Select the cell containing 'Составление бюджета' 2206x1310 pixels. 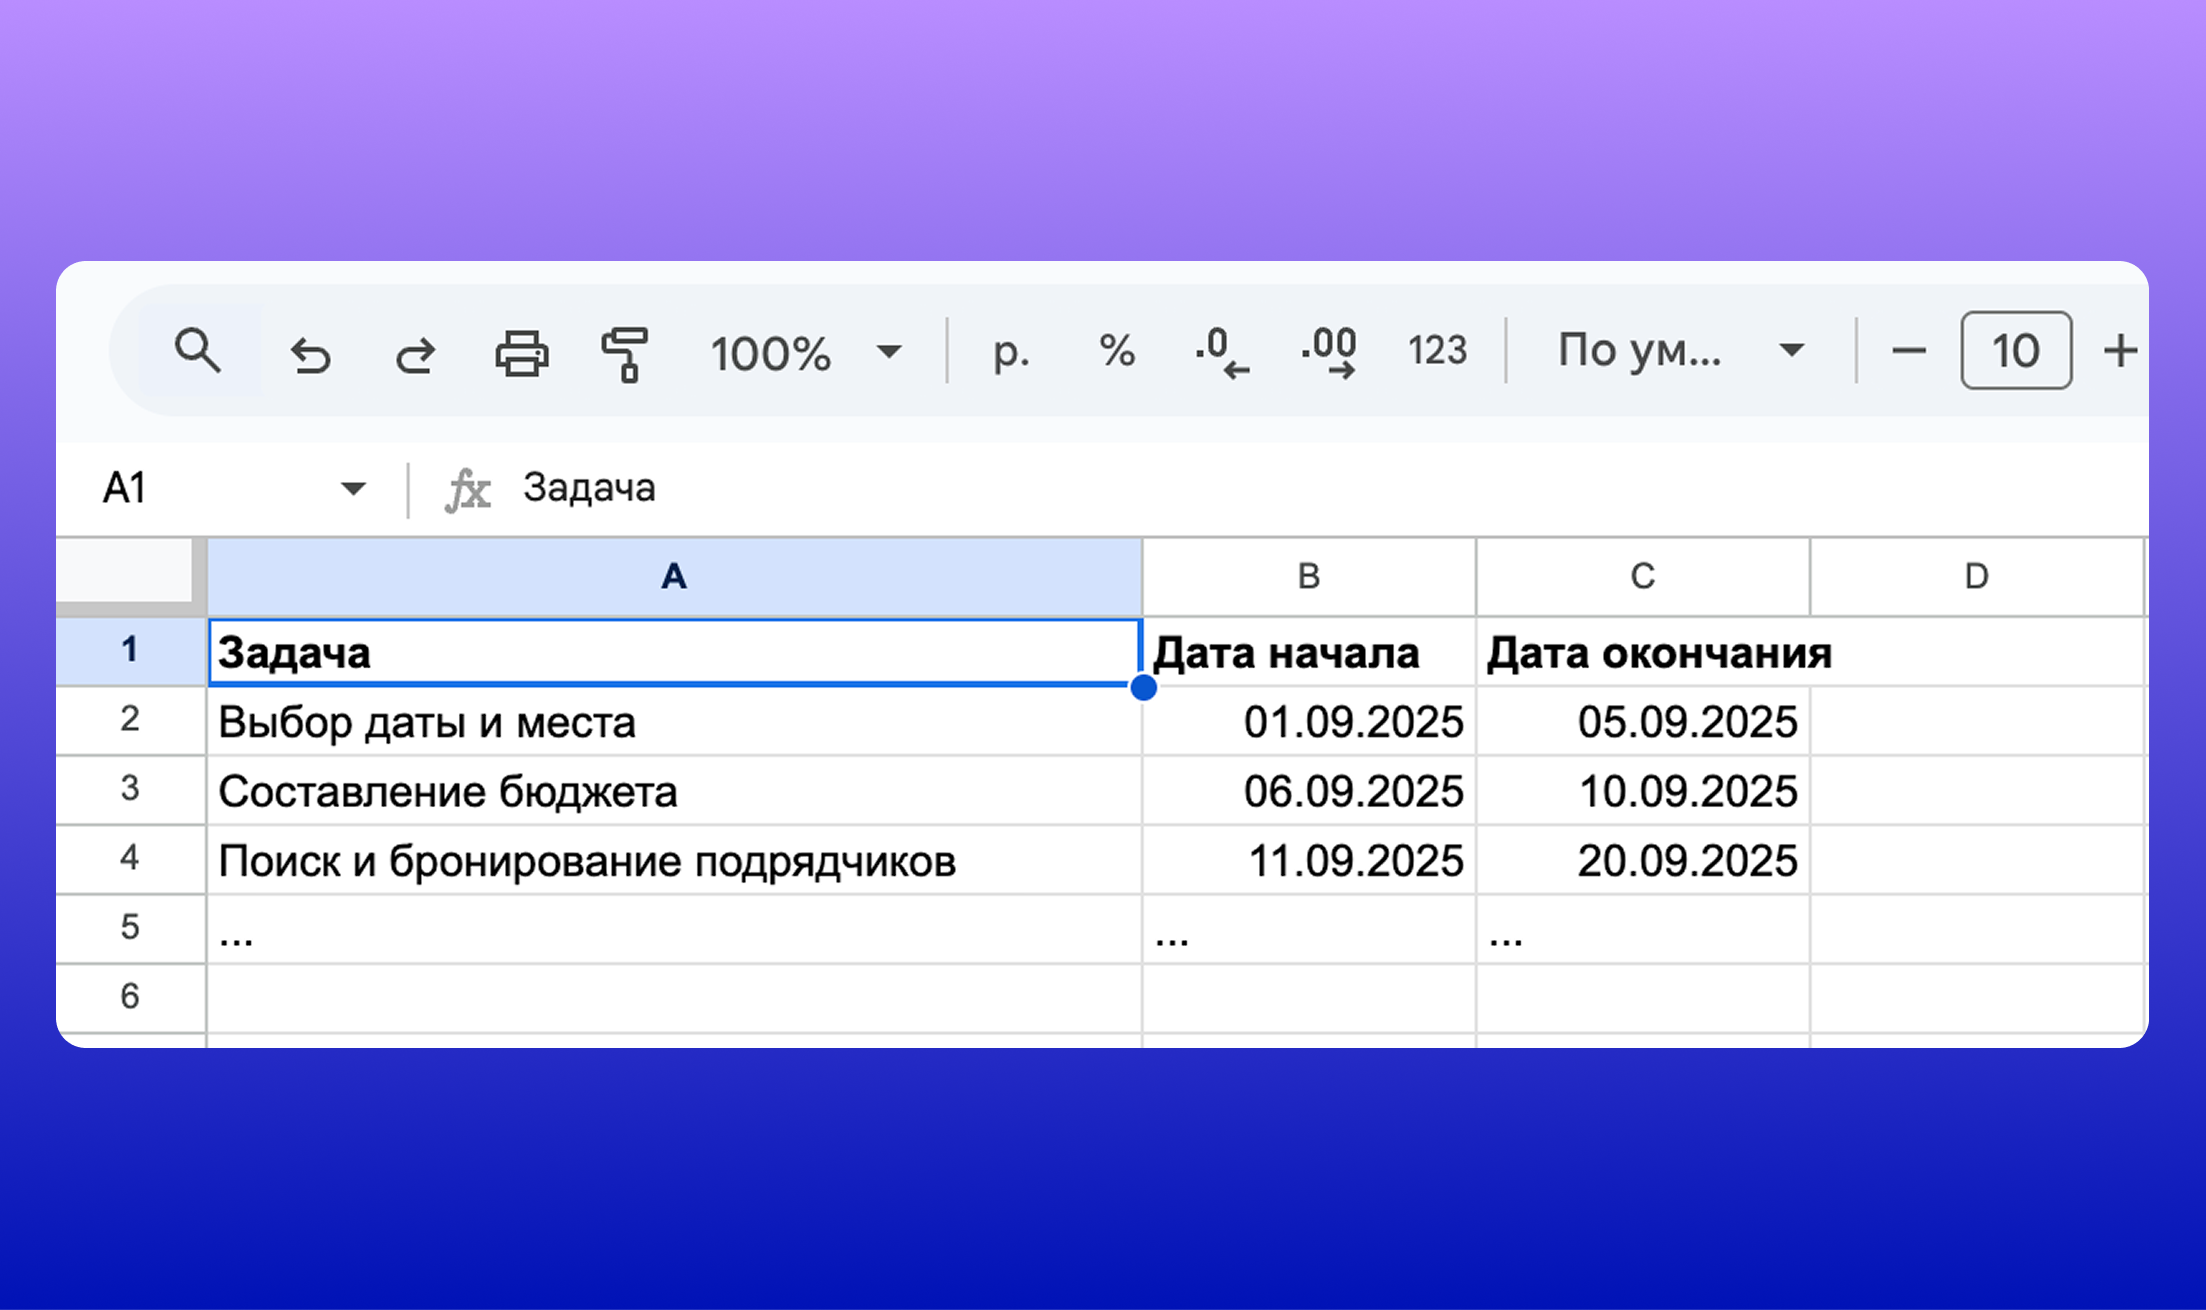point(448,790)
